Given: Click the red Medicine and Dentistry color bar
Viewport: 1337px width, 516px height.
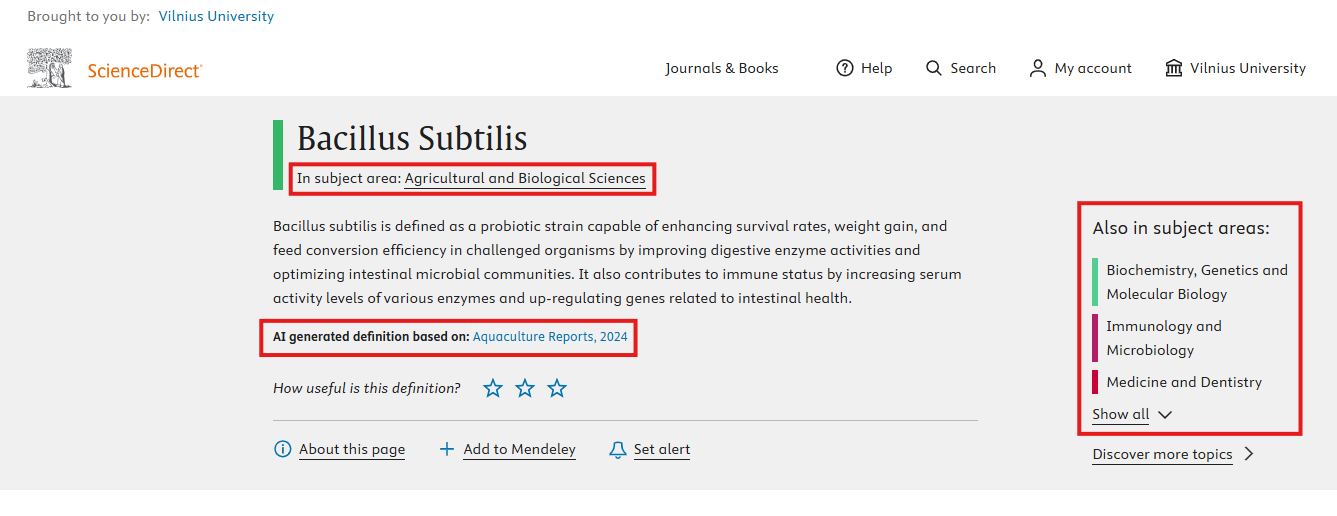Looking at the screenshot, I should 1096,382.
